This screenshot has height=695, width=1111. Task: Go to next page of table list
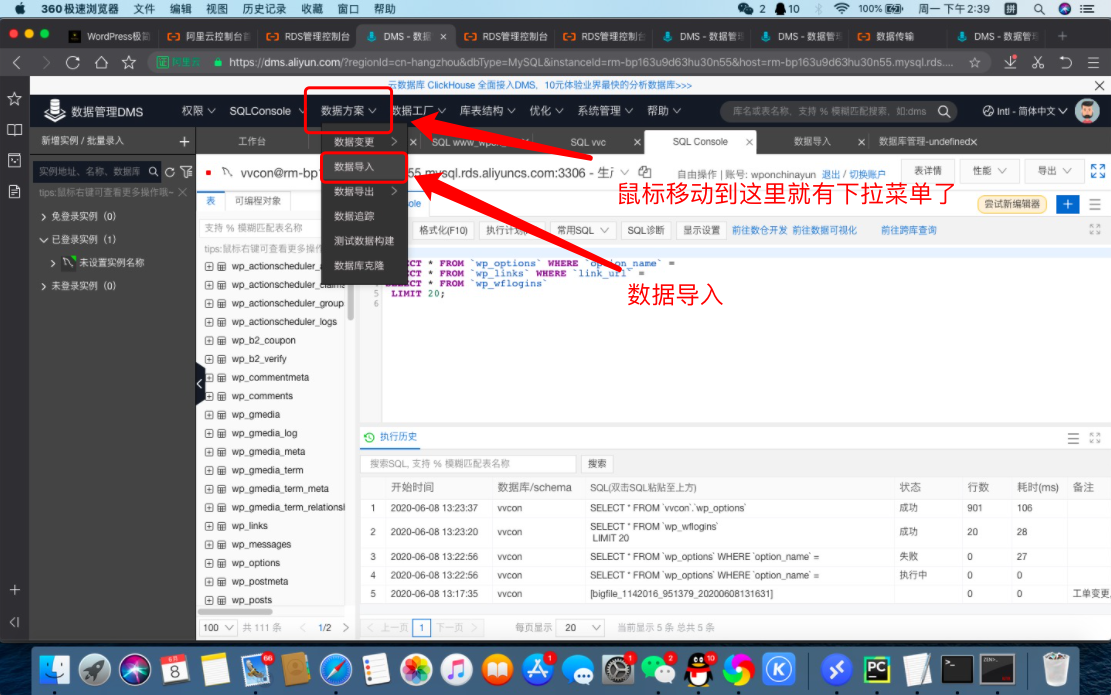coord(346,628)
